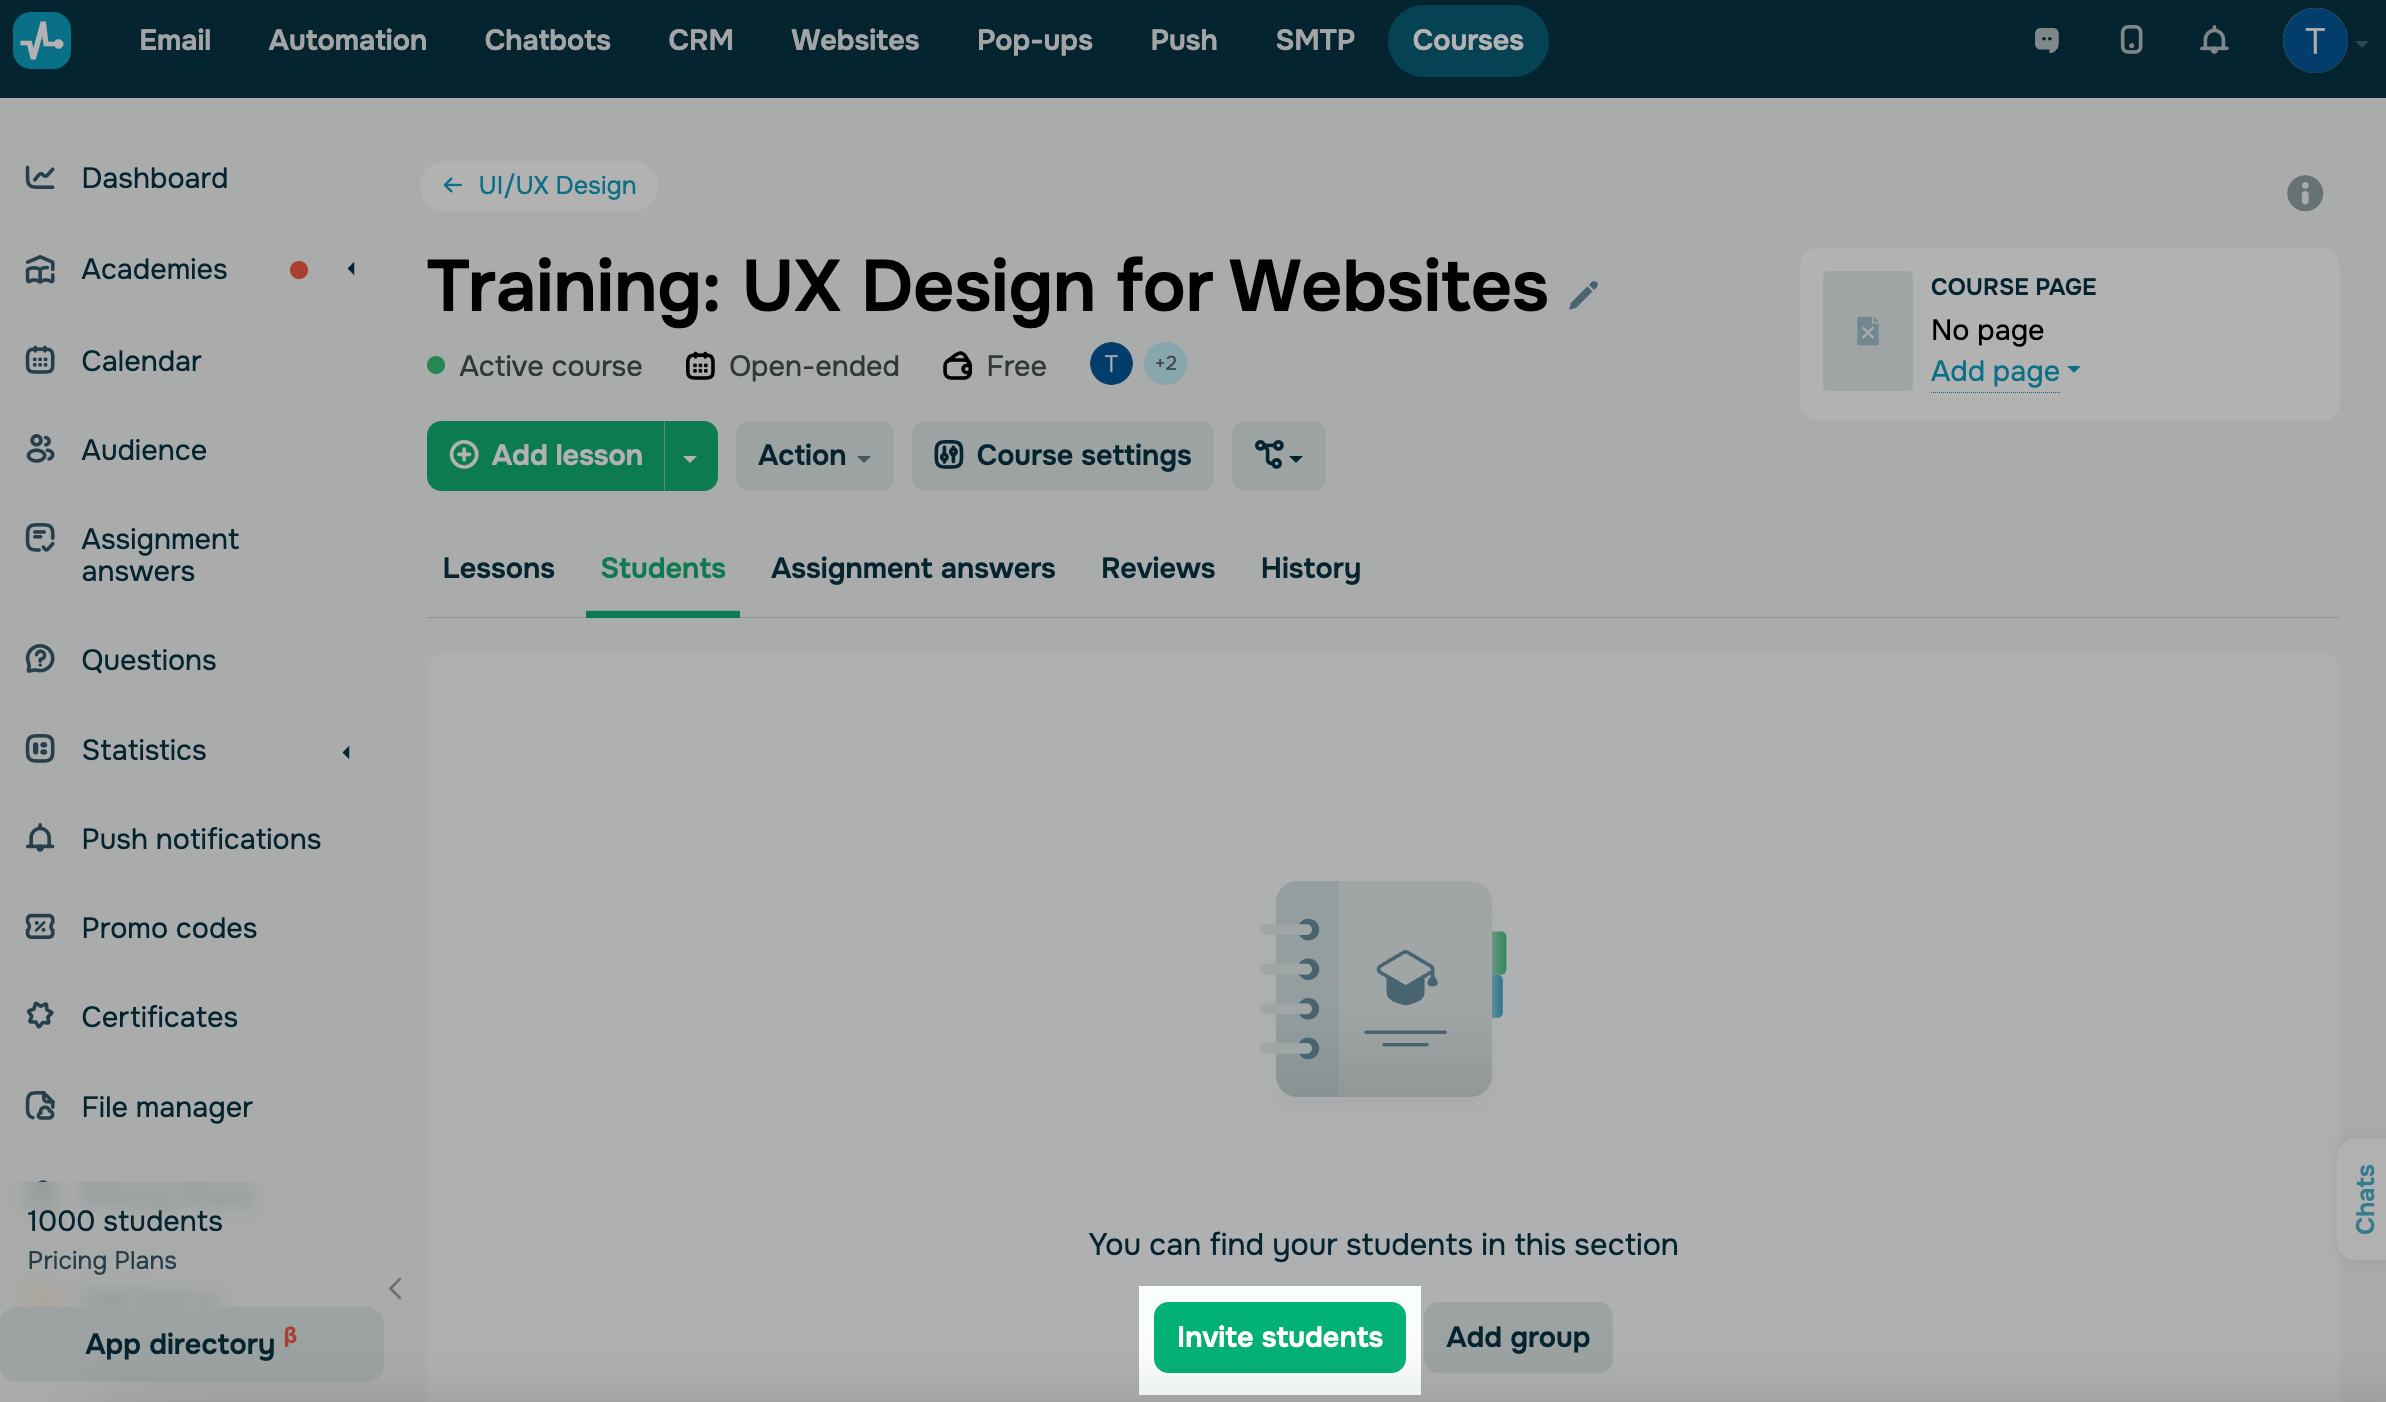Open the Action dropdown menu
Screen dimensions: 2386x1402
814,456
